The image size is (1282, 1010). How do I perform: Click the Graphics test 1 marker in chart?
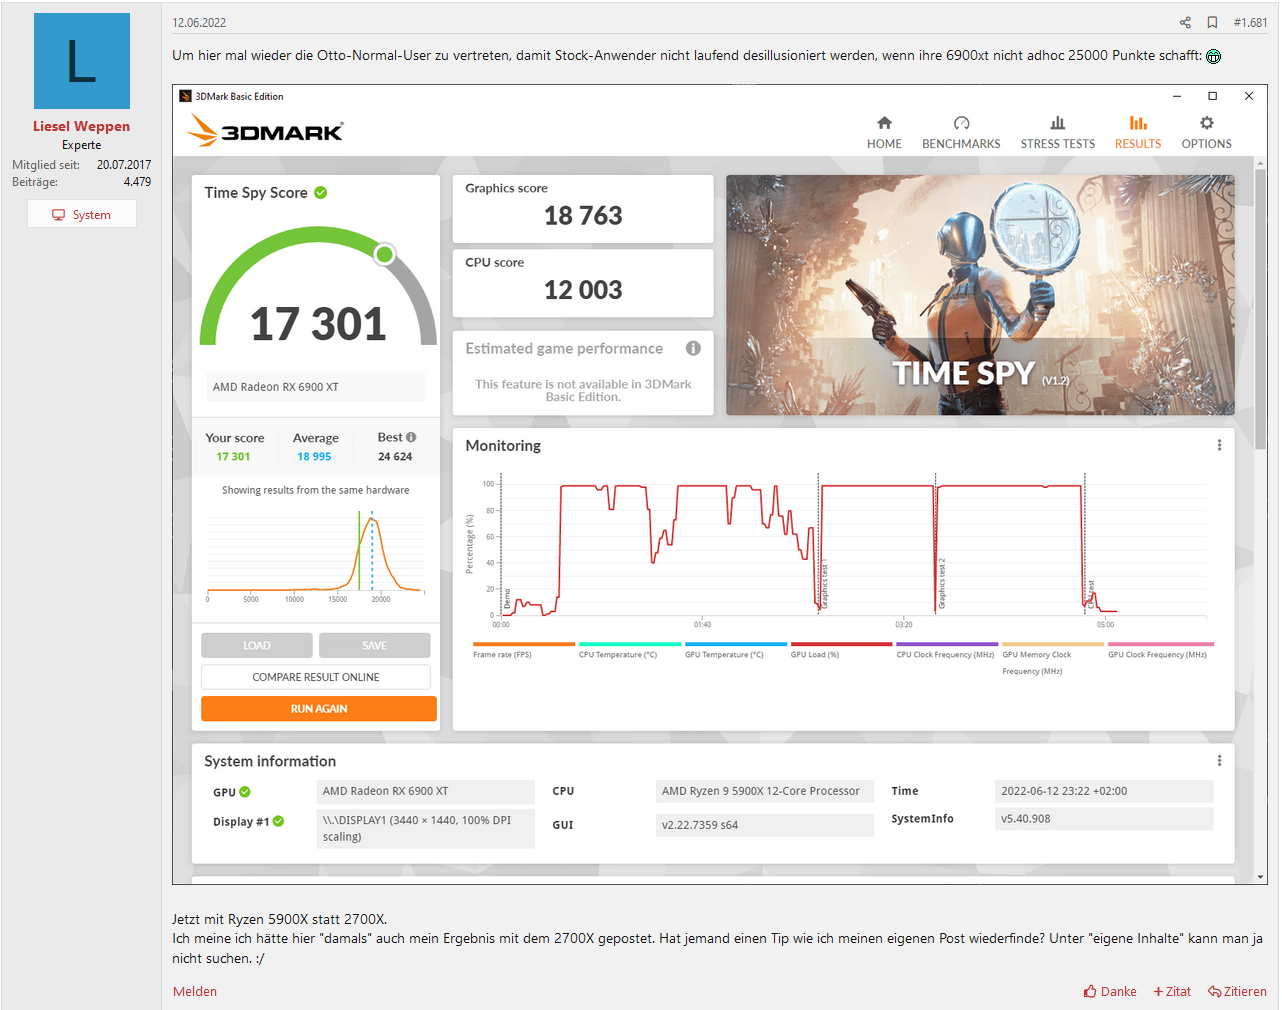(x=824, y=585)
